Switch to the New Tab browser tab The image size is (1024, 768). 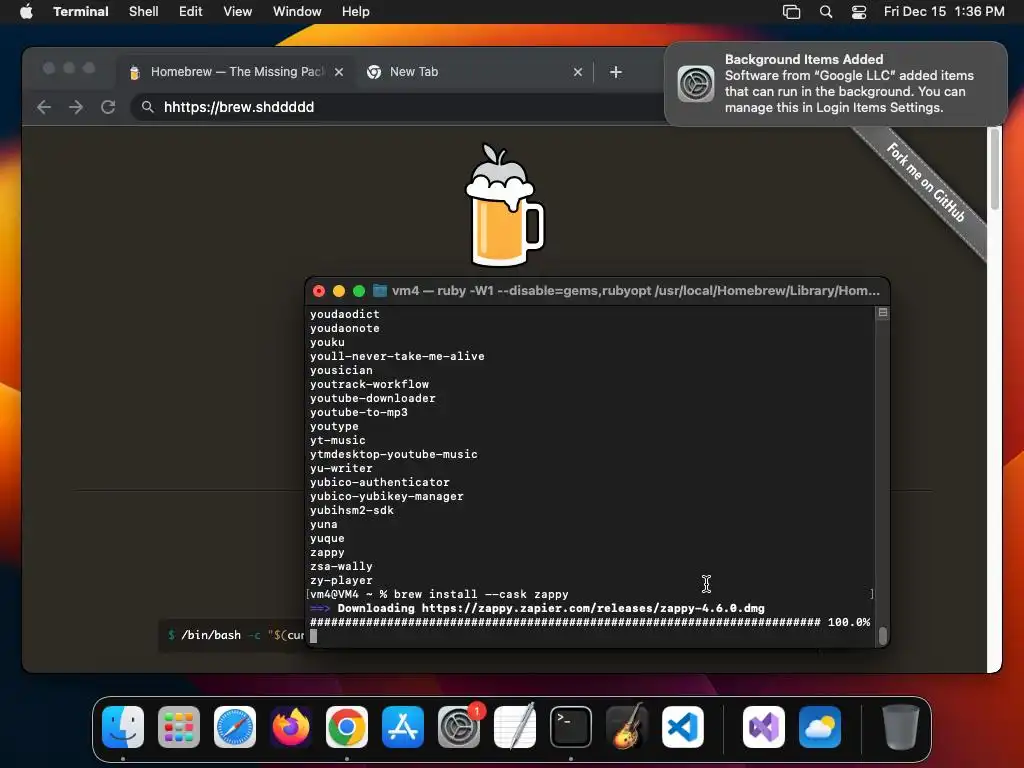point(475,72)
